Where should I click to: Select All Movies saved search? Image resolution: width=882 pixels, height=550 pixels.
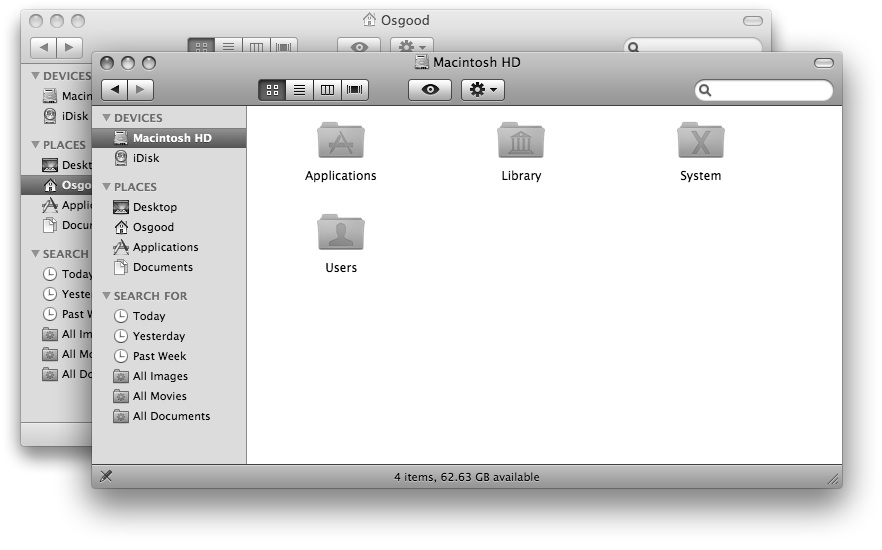tap(159, 396)
